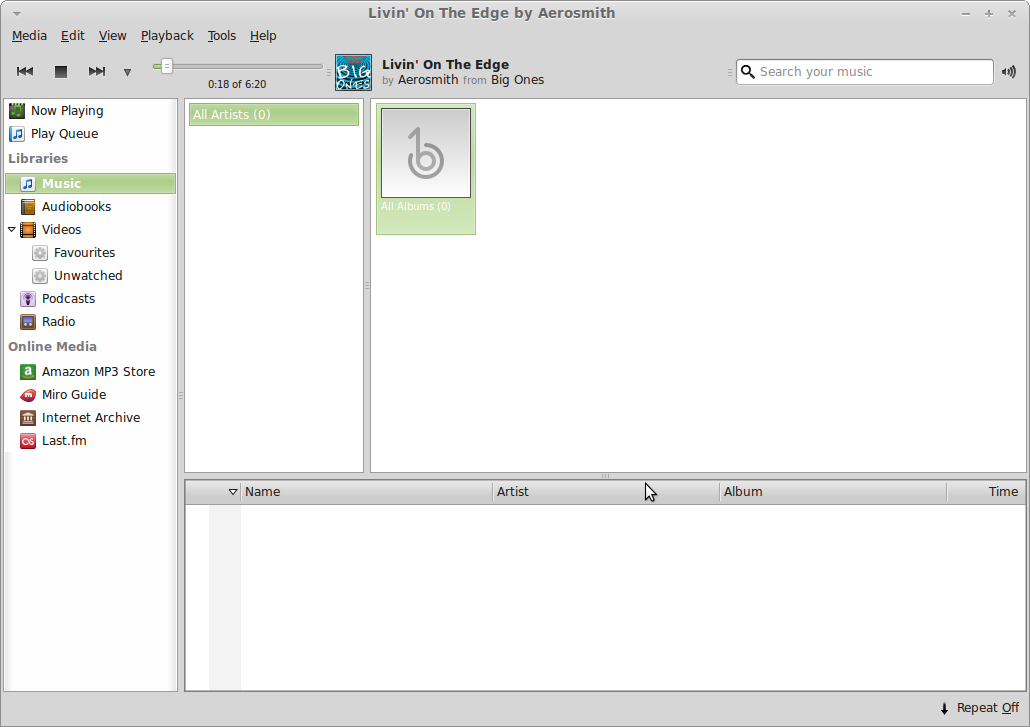Screen dimensions: 1030x727
Task: Open the Help menu
Action: coord(263,35)
